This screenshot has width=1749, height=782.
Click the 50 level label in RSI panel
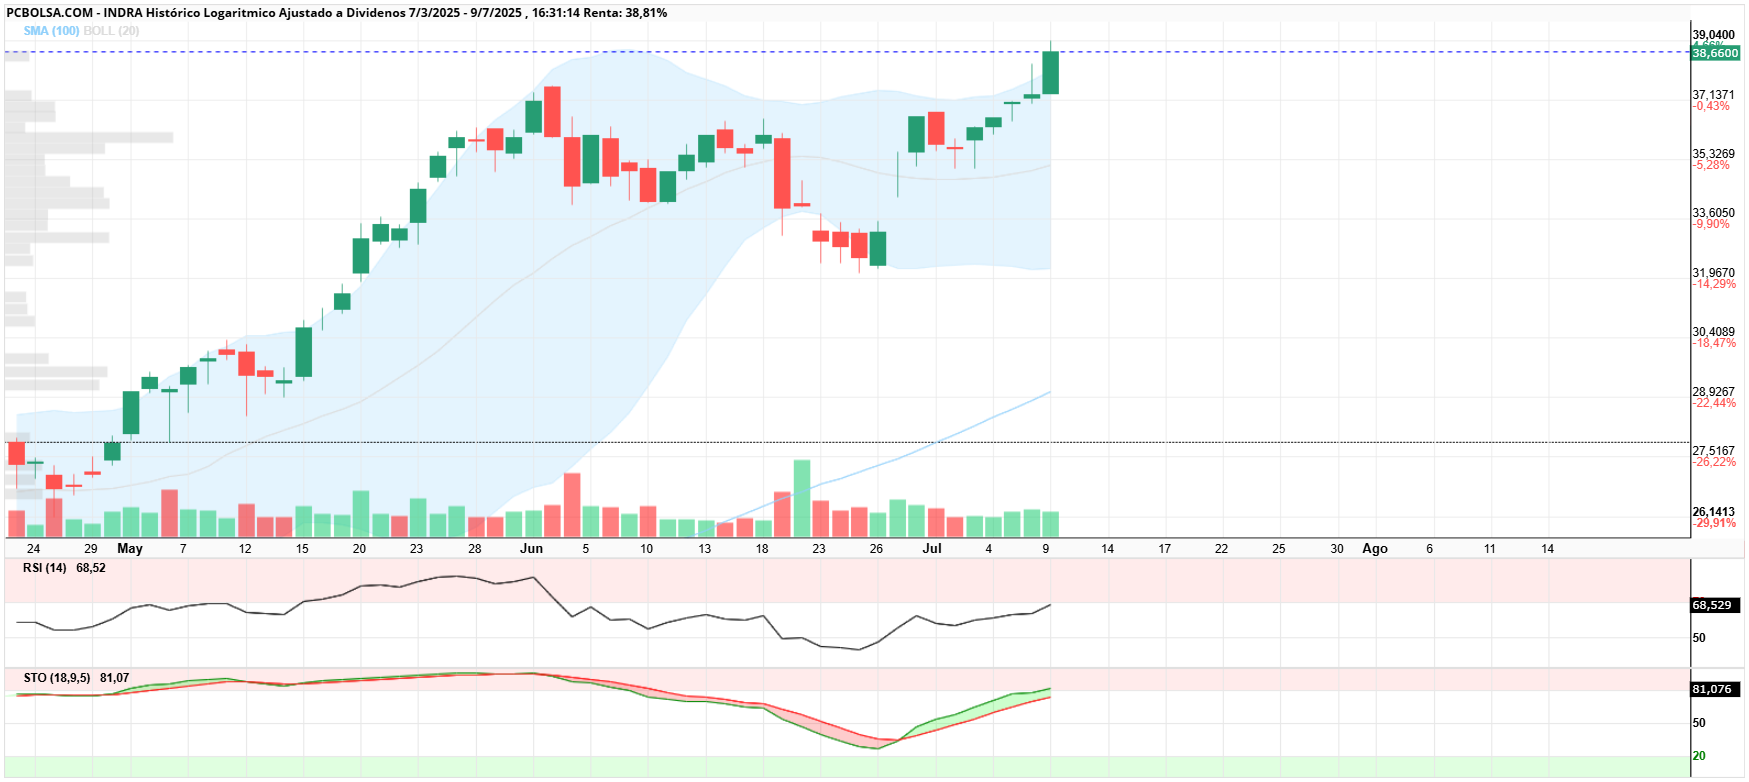(1699, 638)
